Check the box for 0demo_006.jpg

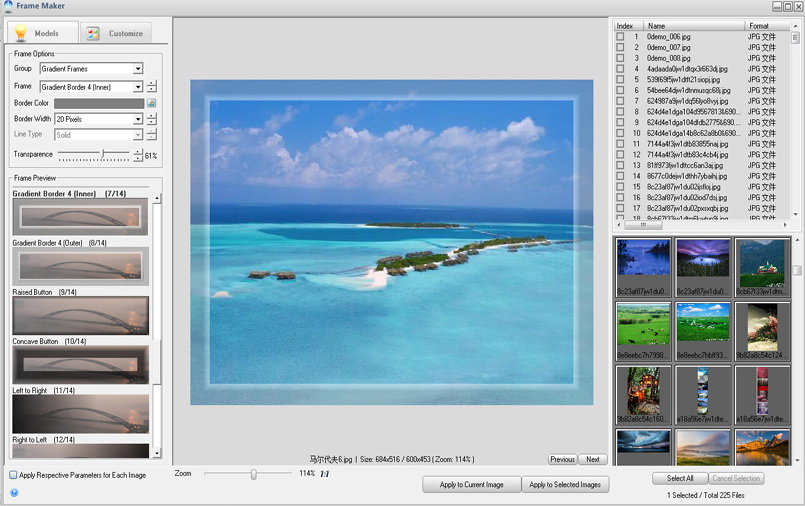tap(620, 37)
